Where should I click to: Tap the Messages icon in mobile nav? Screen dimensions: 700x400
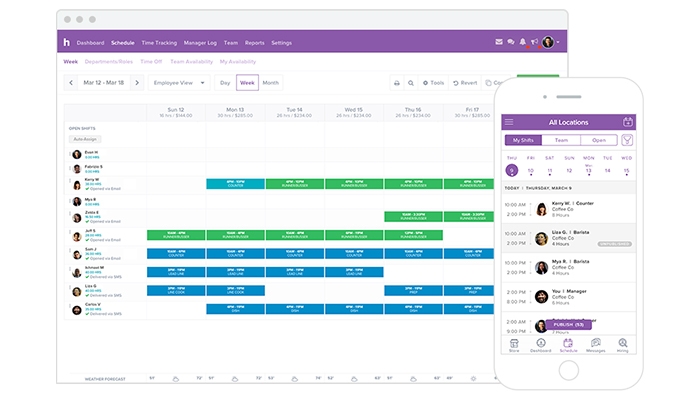pos(596,345)
